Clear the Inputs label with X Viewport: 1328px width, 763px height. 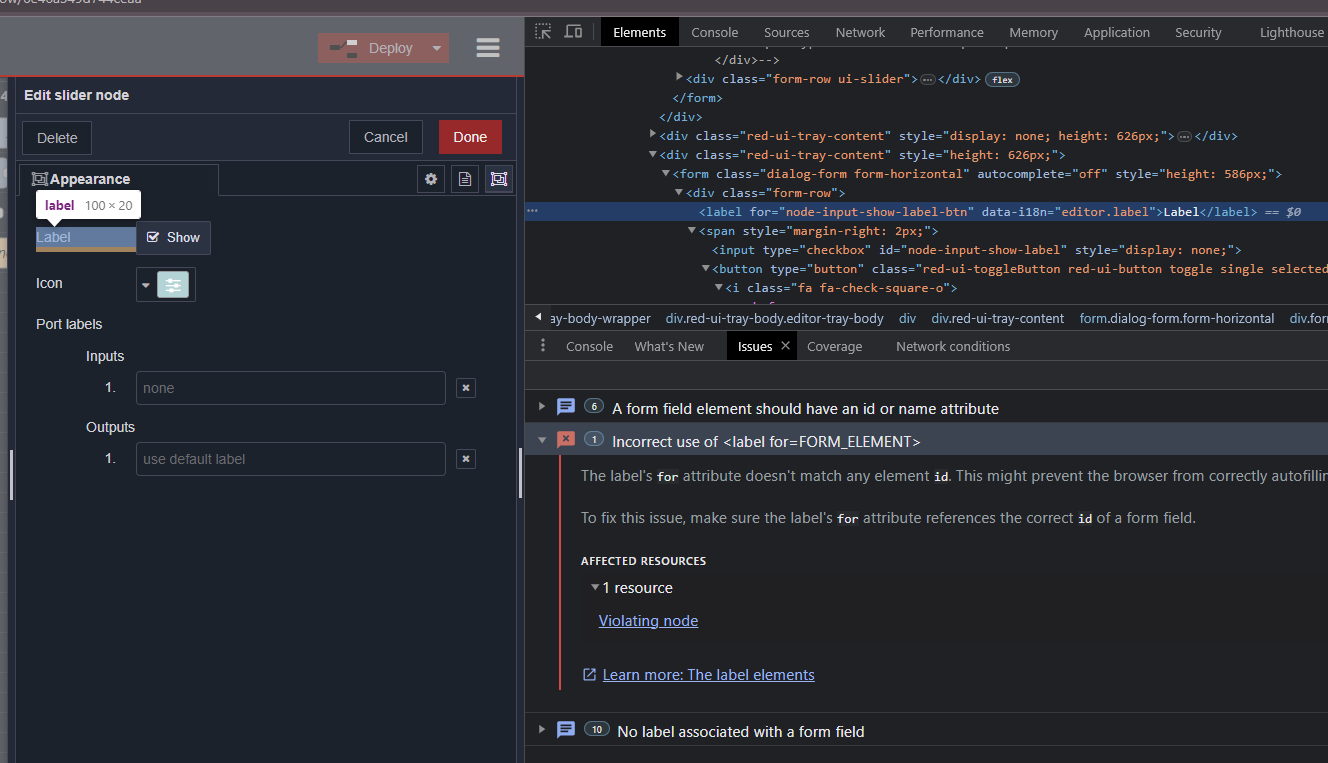tap(465, 388)
